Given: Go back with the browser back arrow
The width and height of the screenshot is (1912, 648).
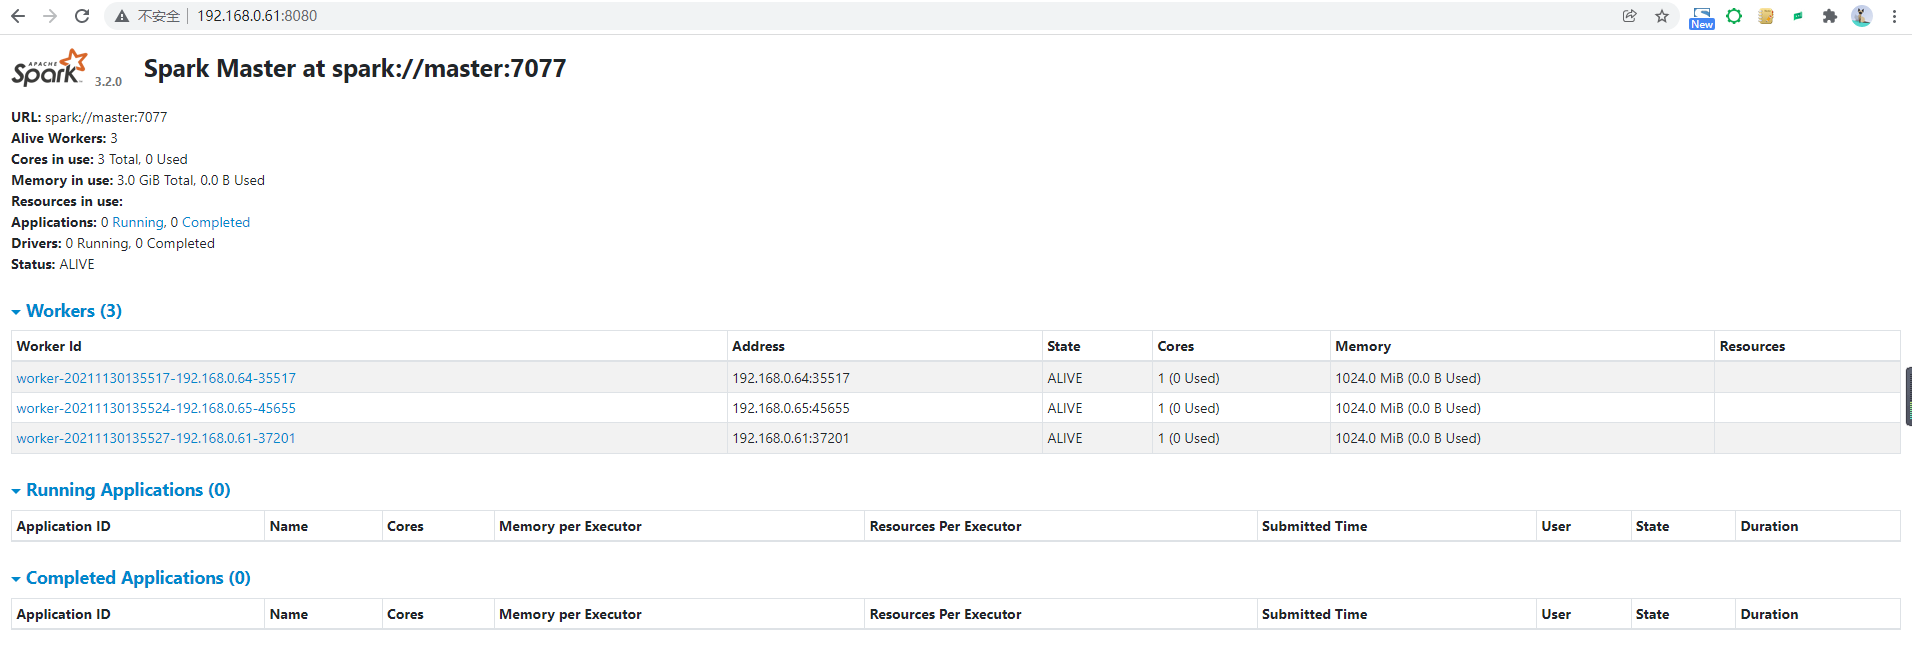Looking at the screenshot, I should (x=18, y=16).
